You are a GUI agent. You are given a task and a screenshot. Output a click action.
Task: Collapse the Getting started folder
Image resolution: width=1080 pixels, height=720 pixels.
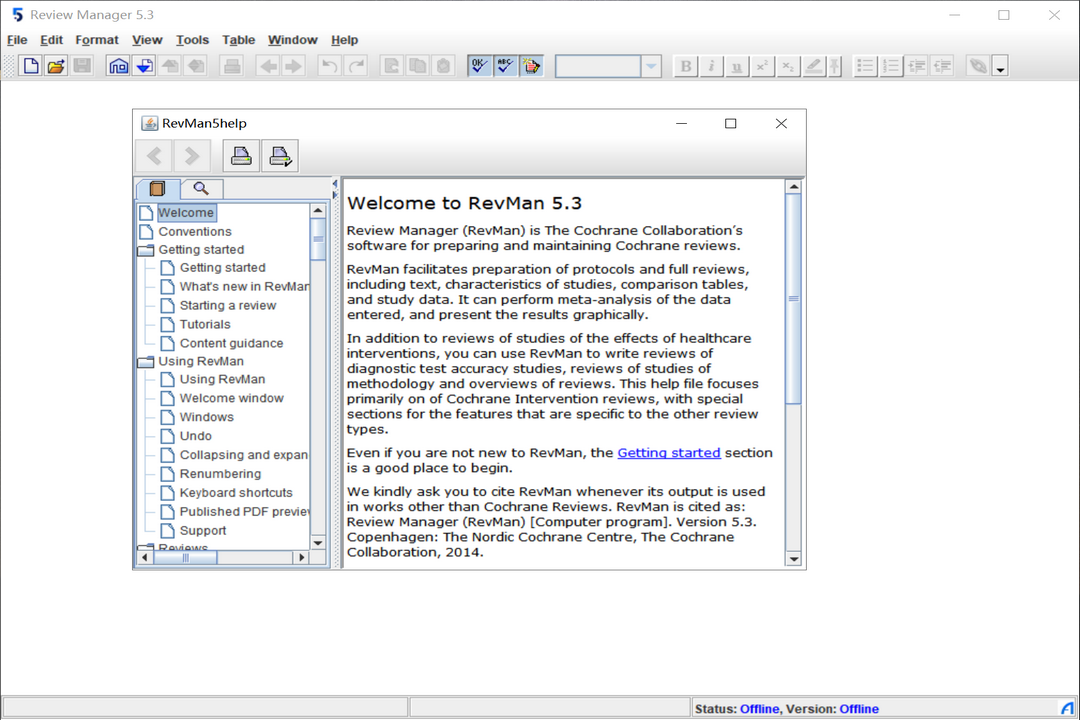pos(145,249)
